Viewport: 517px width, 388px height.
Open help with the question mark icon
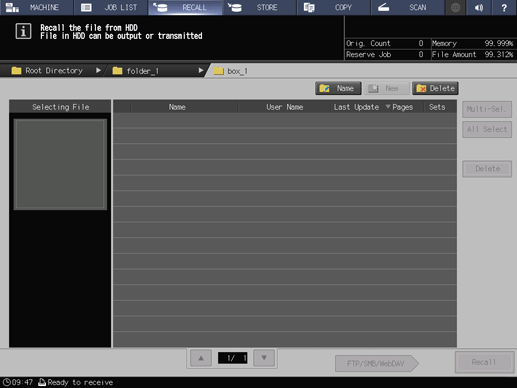(504, 7)
